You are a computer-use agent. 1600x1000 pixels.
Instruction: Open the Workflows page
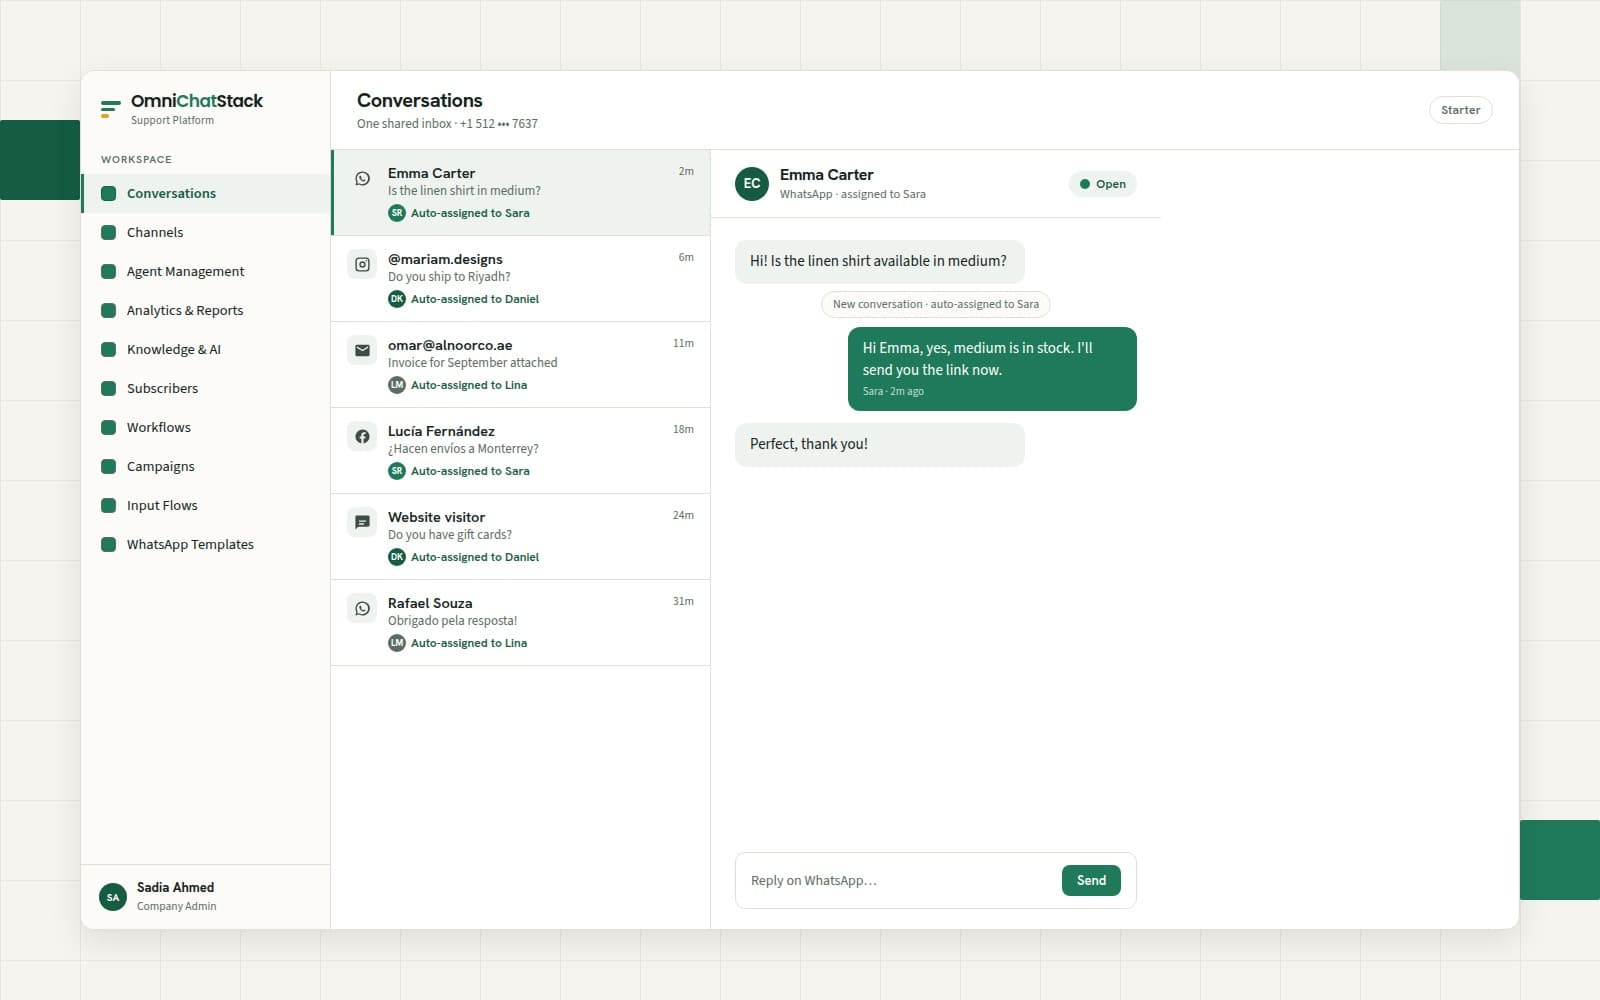[x=206, y=427]
